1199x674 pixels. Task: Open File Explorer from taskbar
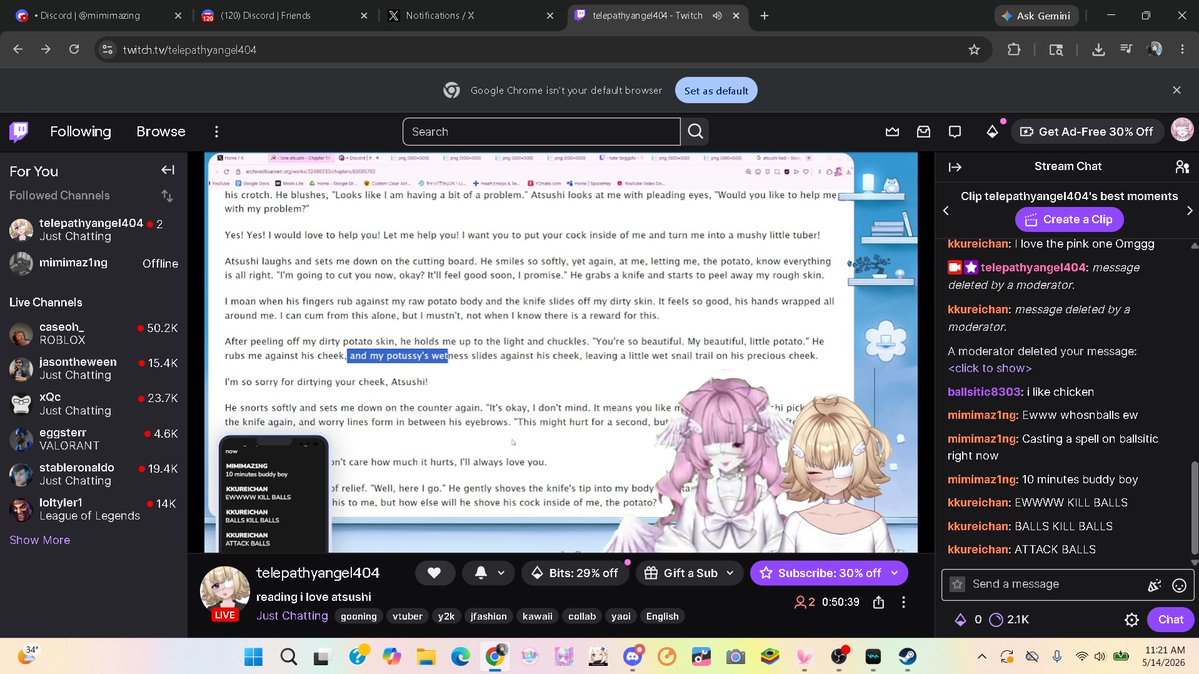tap(426, 656)
